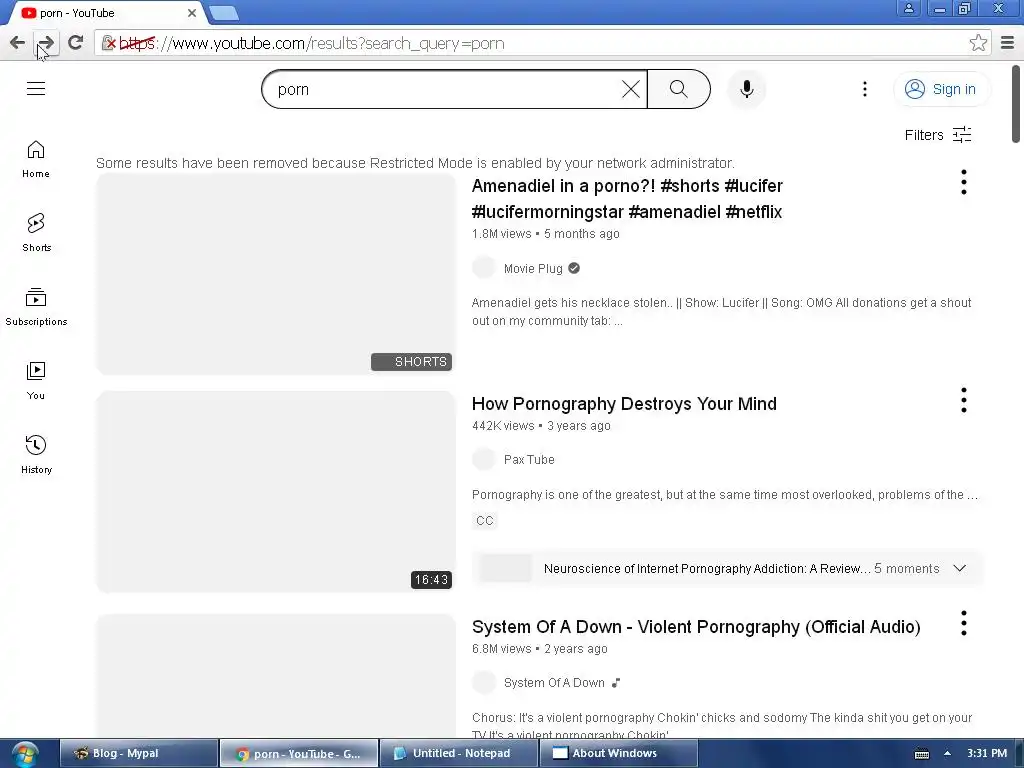1024x768 pixels.
Task: Open the 16:43 video thumbnail
Action: [276, 492]
